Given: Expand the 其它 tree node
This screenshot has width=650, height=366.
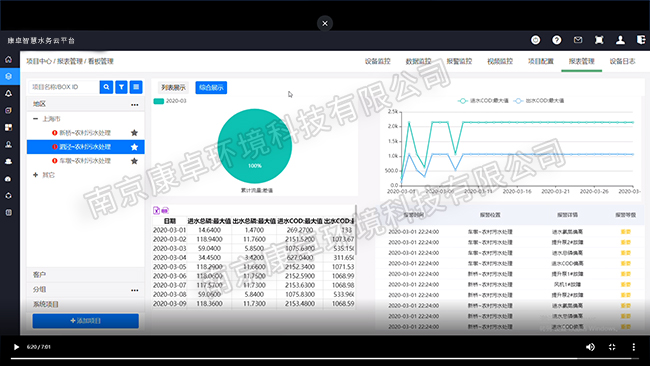Looking at the screenshot, I should [x=36, y=175].
